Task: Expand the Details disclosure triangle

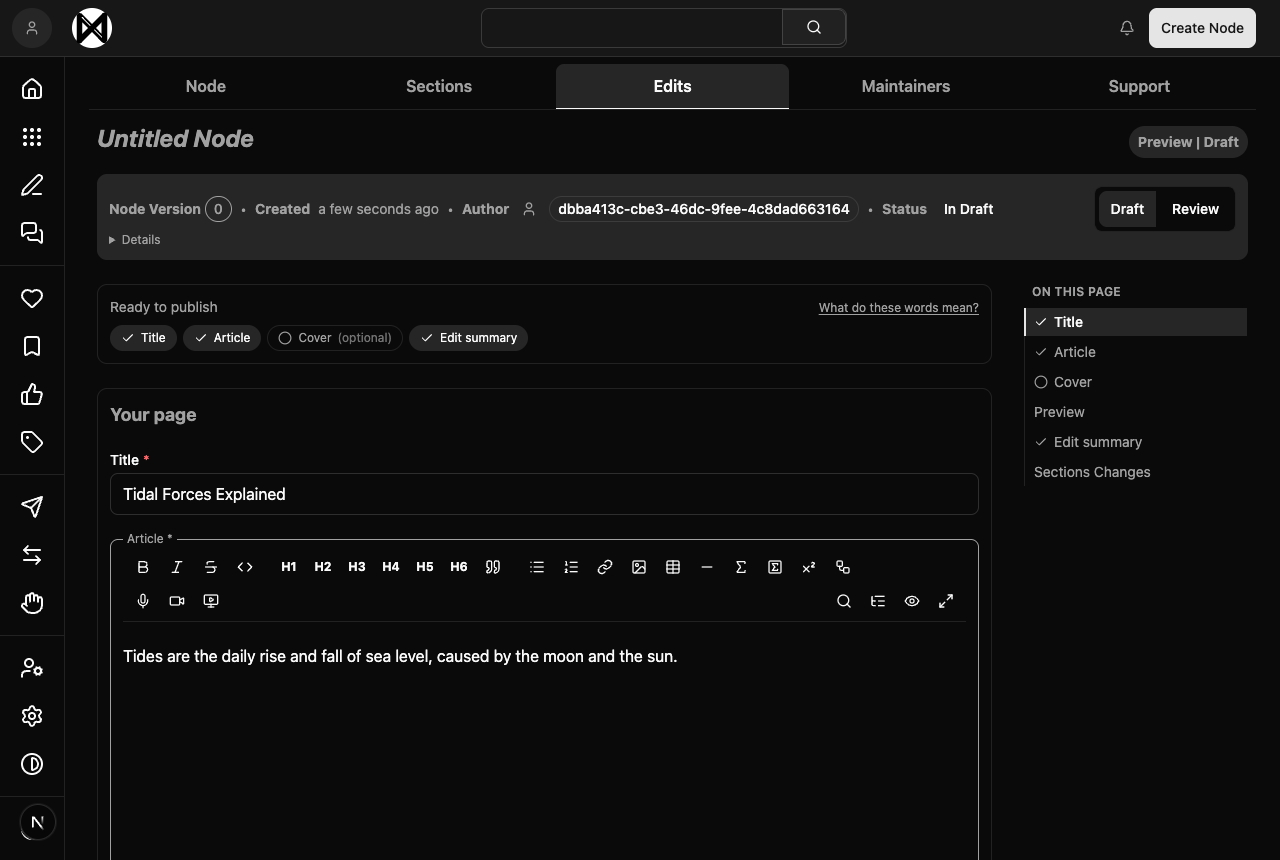Action: pyautogui.click(x=135, y=240)
